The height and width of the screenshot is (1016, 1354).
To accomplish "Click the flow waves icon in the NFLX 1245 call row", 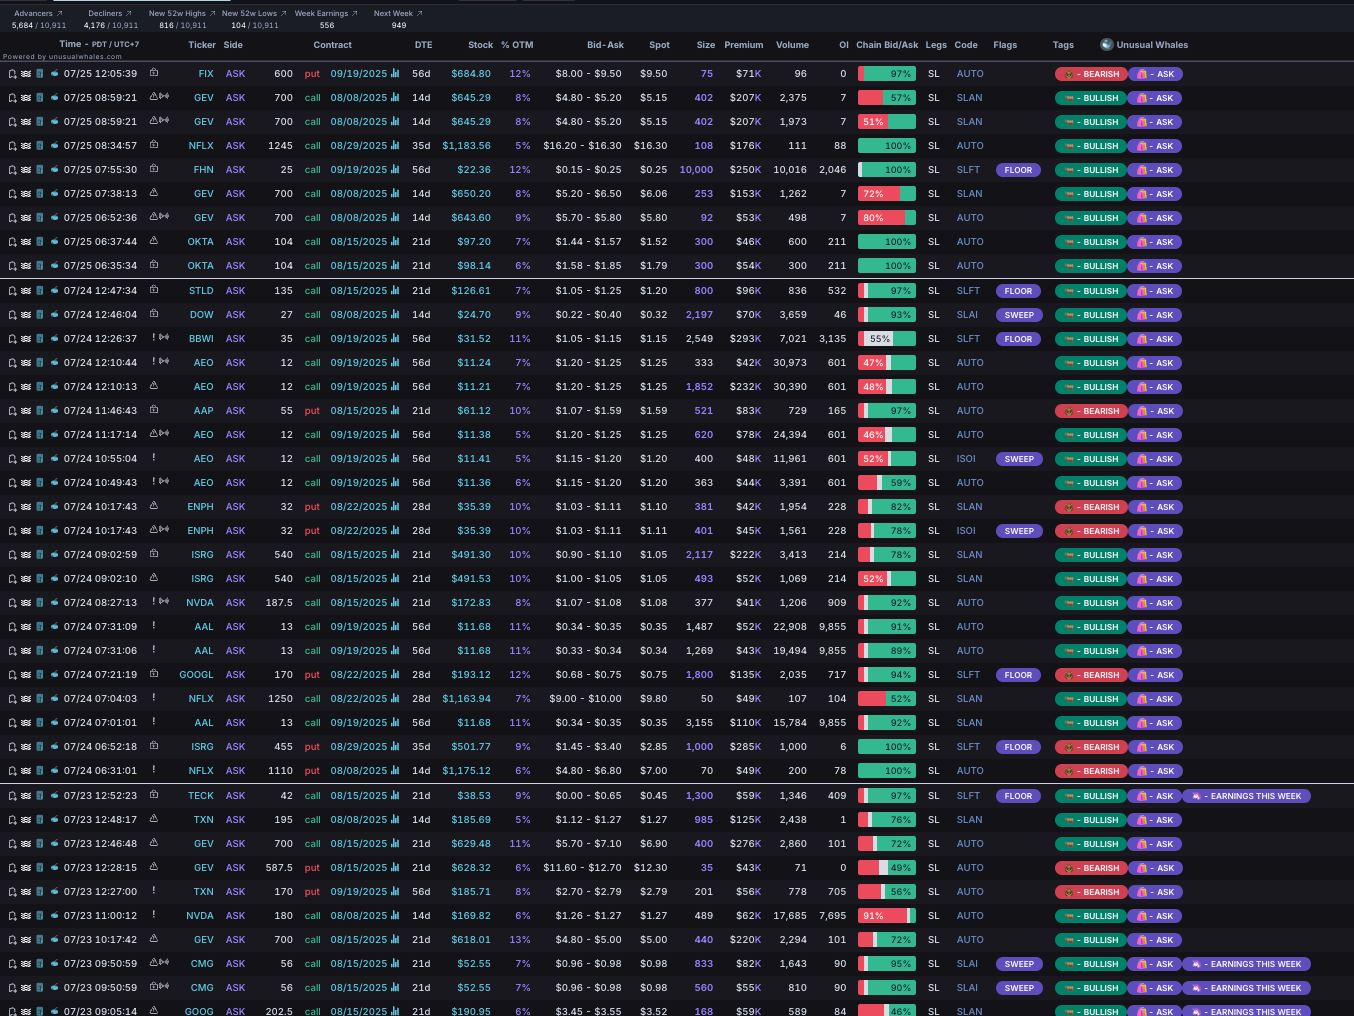I will (26, 146).
